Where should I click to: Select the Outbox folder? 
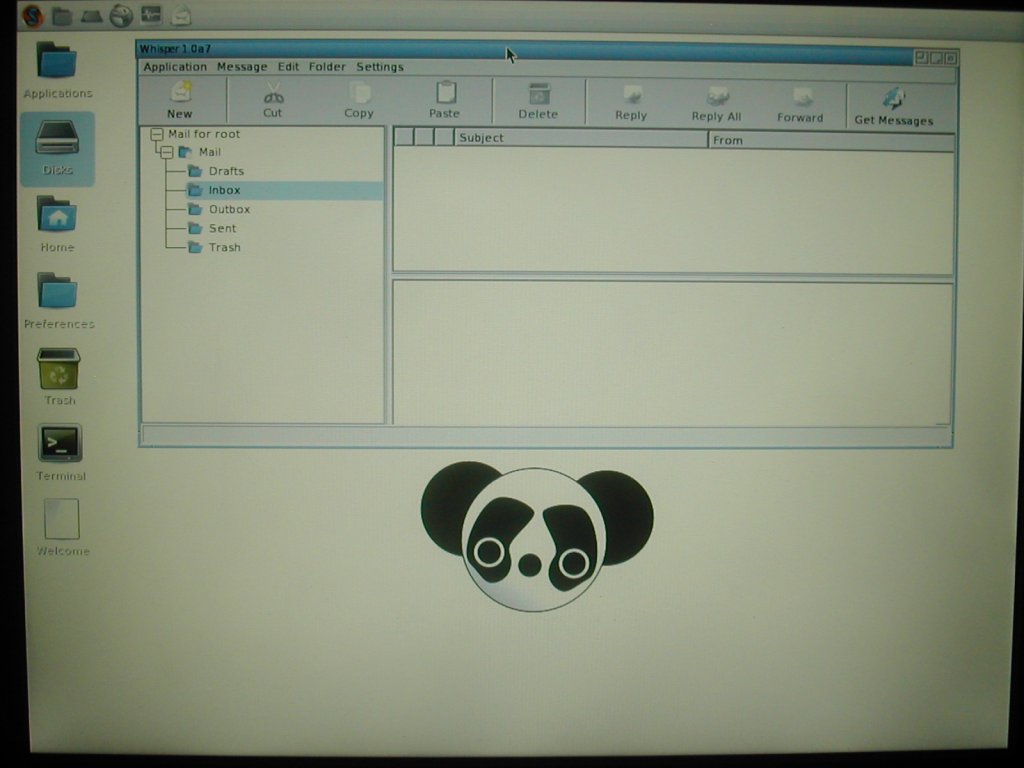coord(229,209)
